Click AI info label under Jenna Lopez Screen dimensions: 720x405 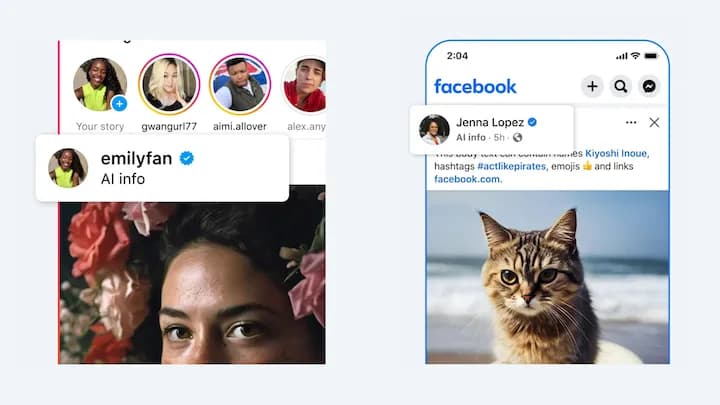pyautogui.click(x=471, y=137)
